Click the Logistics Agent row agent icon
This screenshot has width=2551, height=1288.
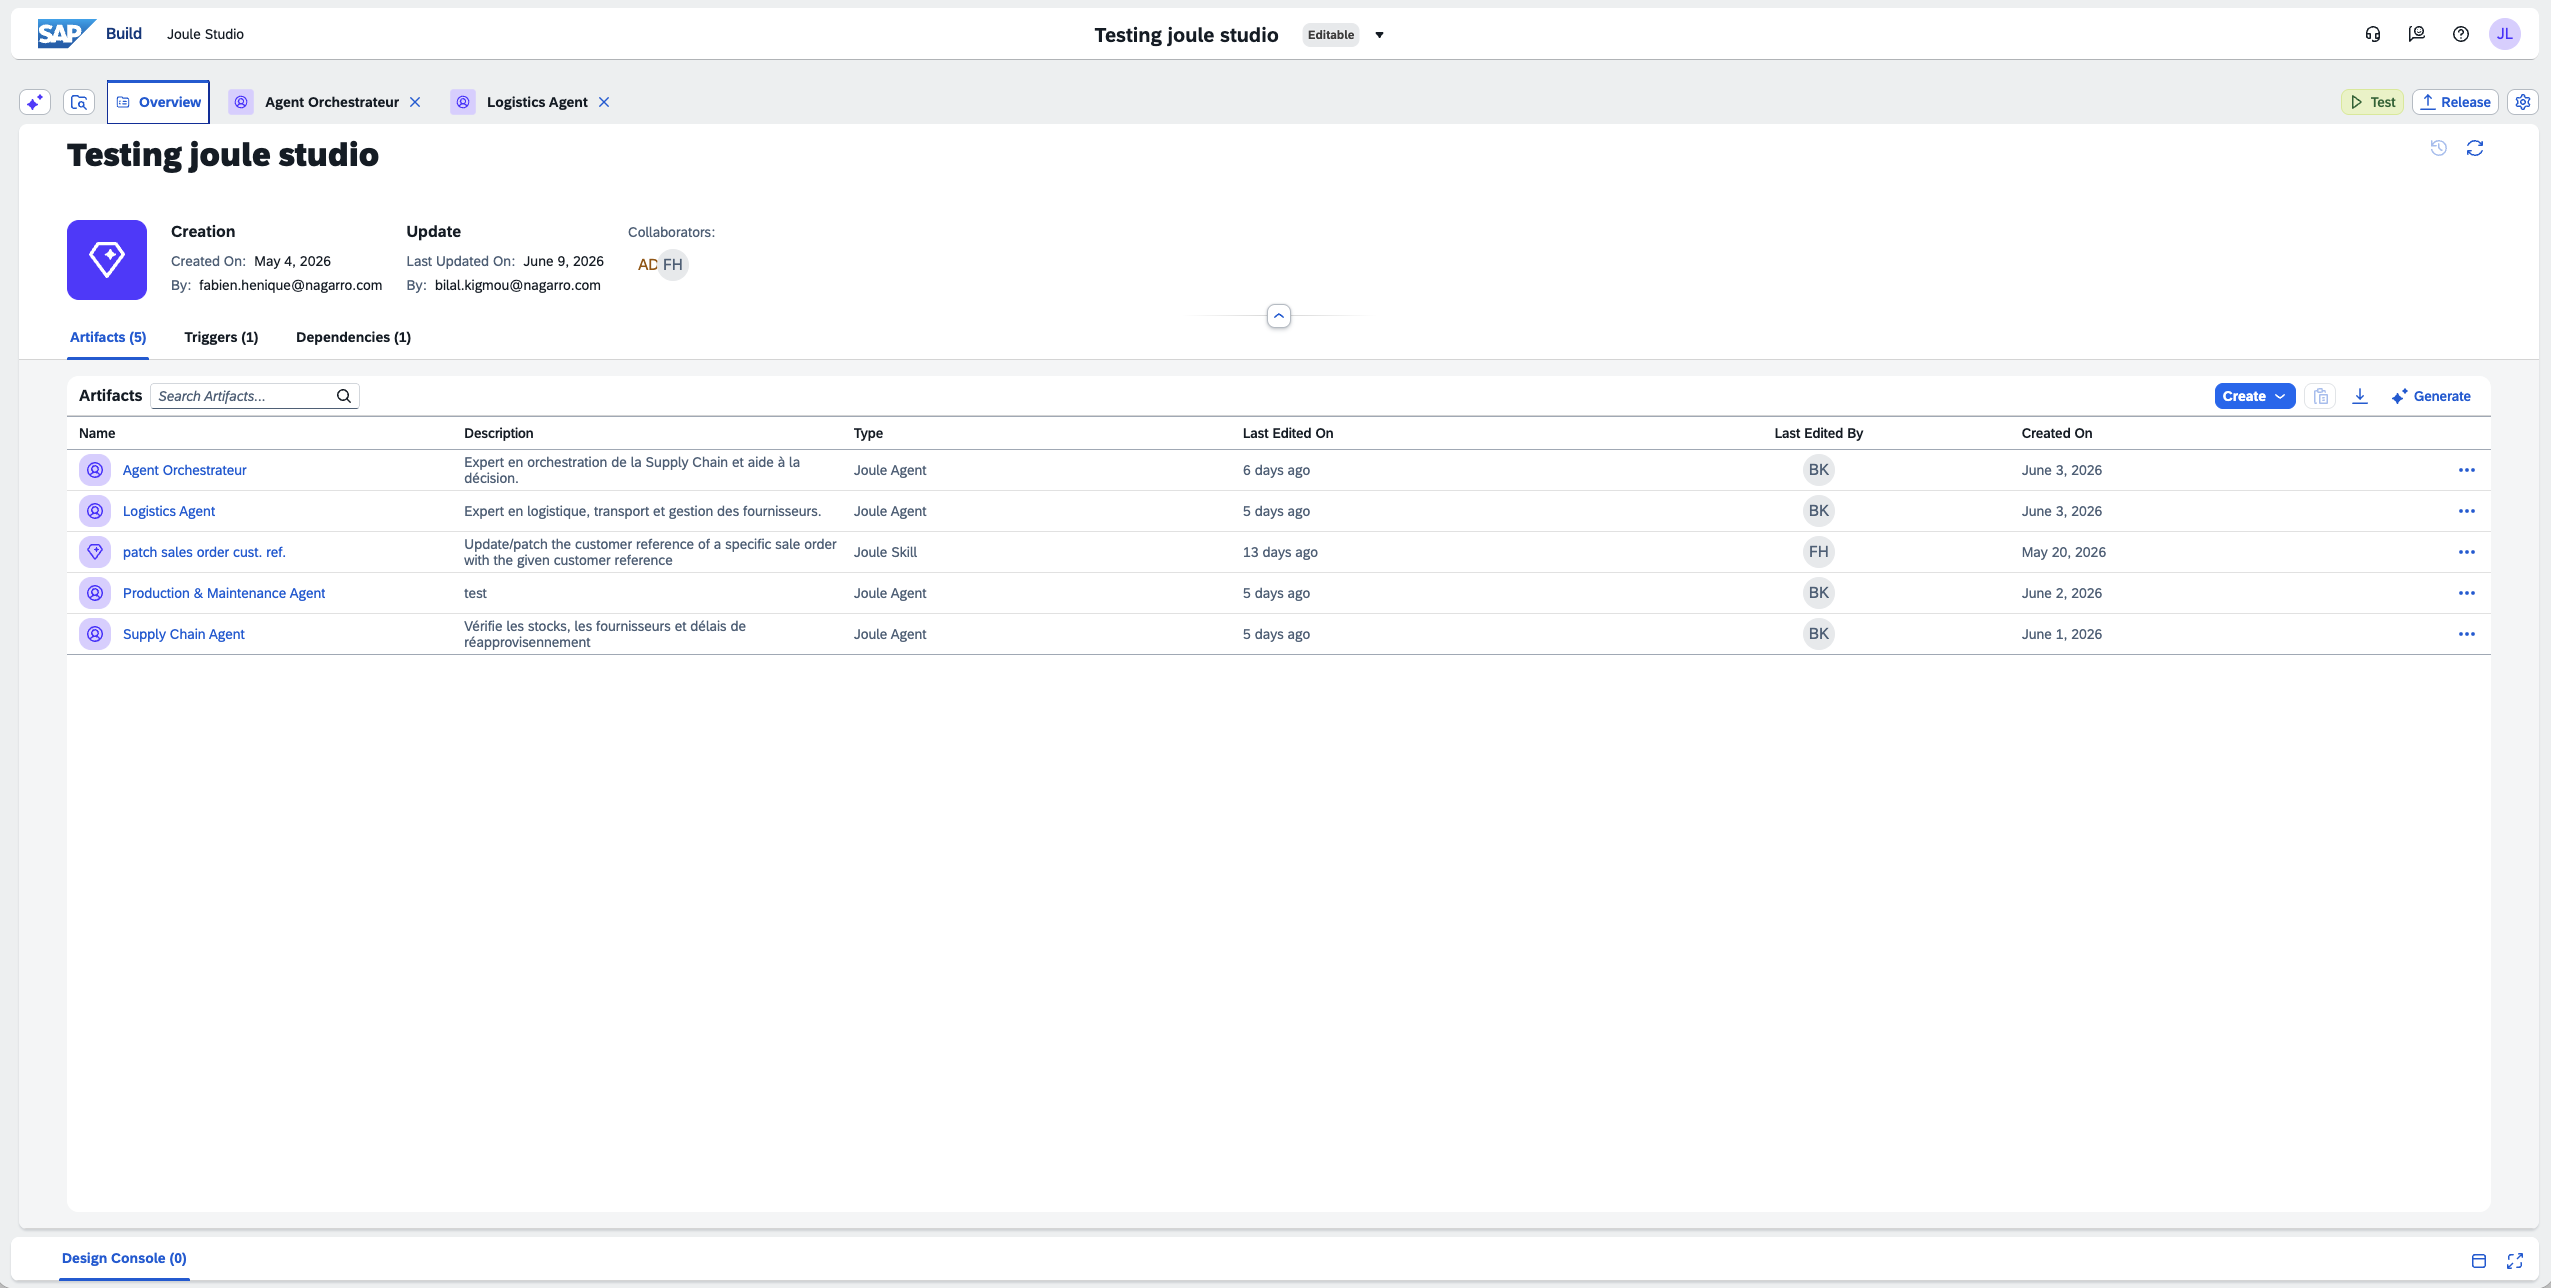click(x=95, y=511)
